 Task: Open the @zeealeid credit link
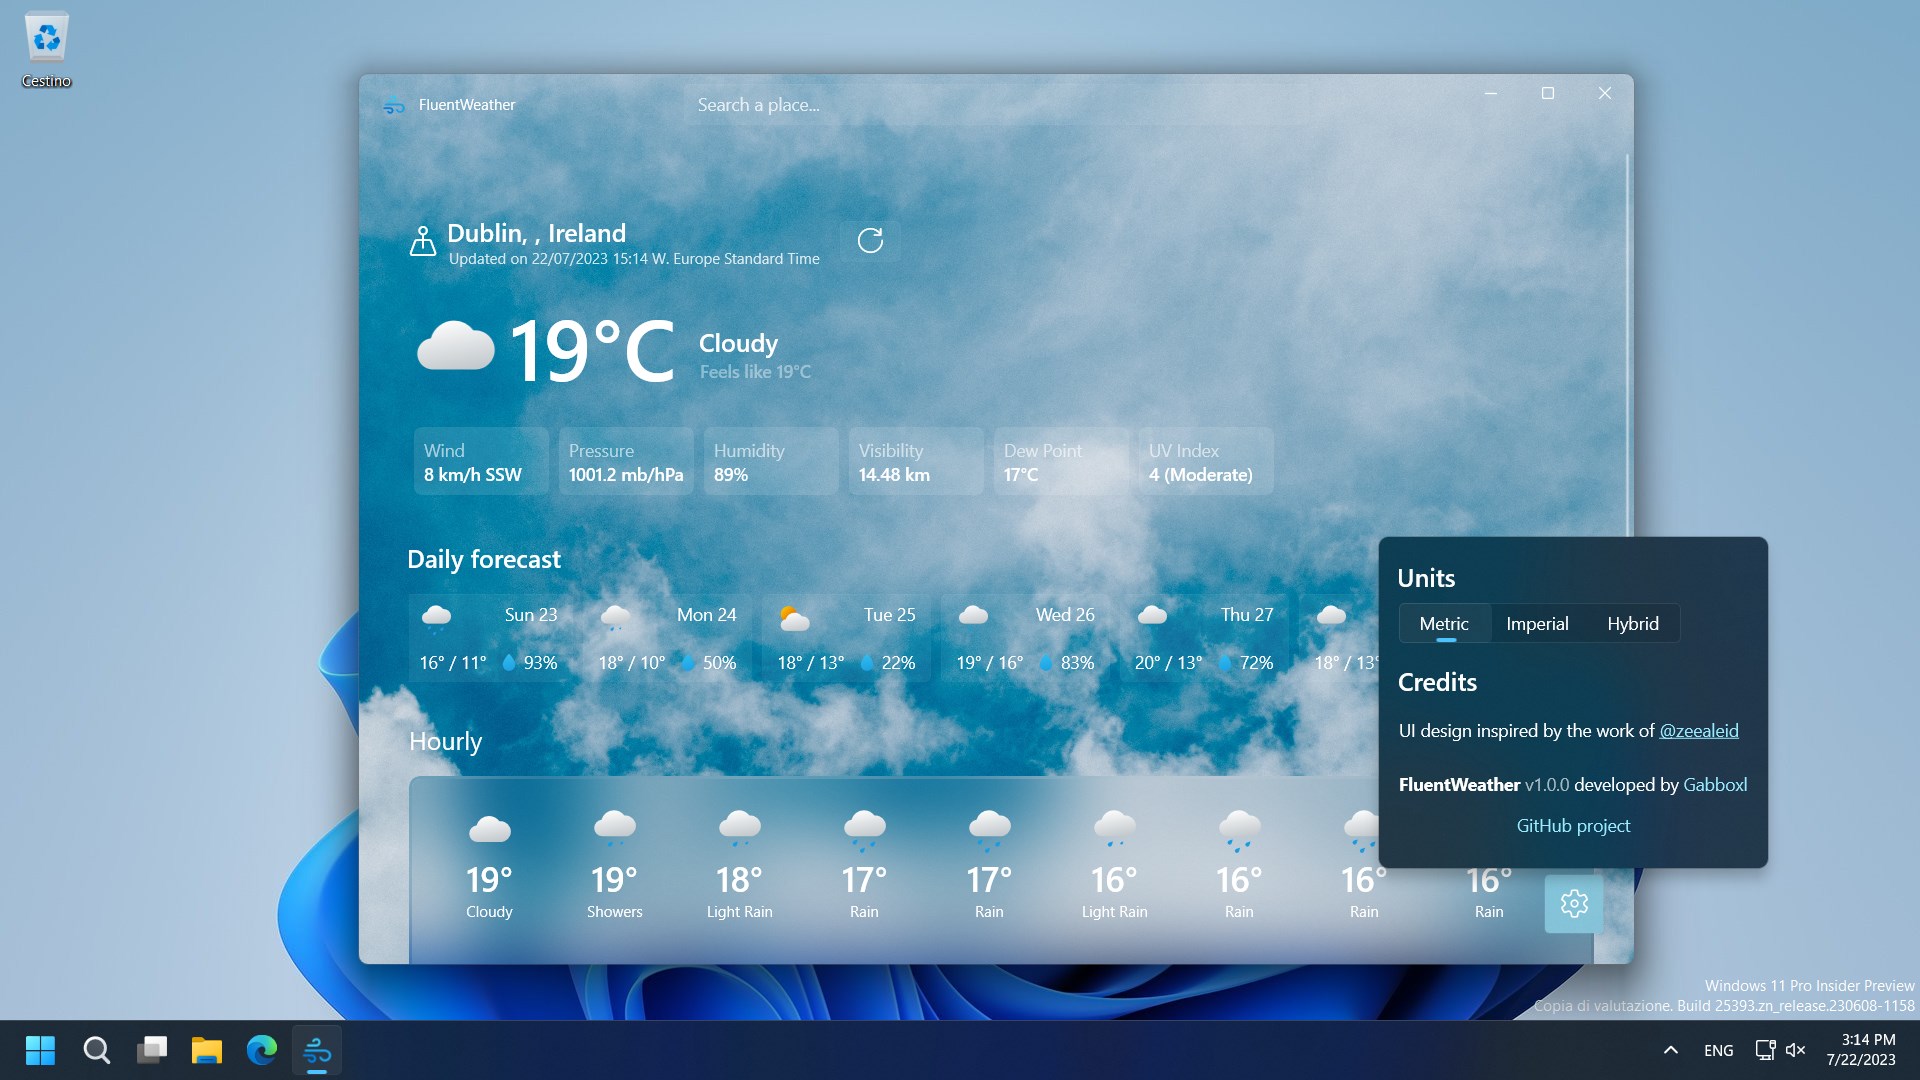click(x=1699, y=731)
